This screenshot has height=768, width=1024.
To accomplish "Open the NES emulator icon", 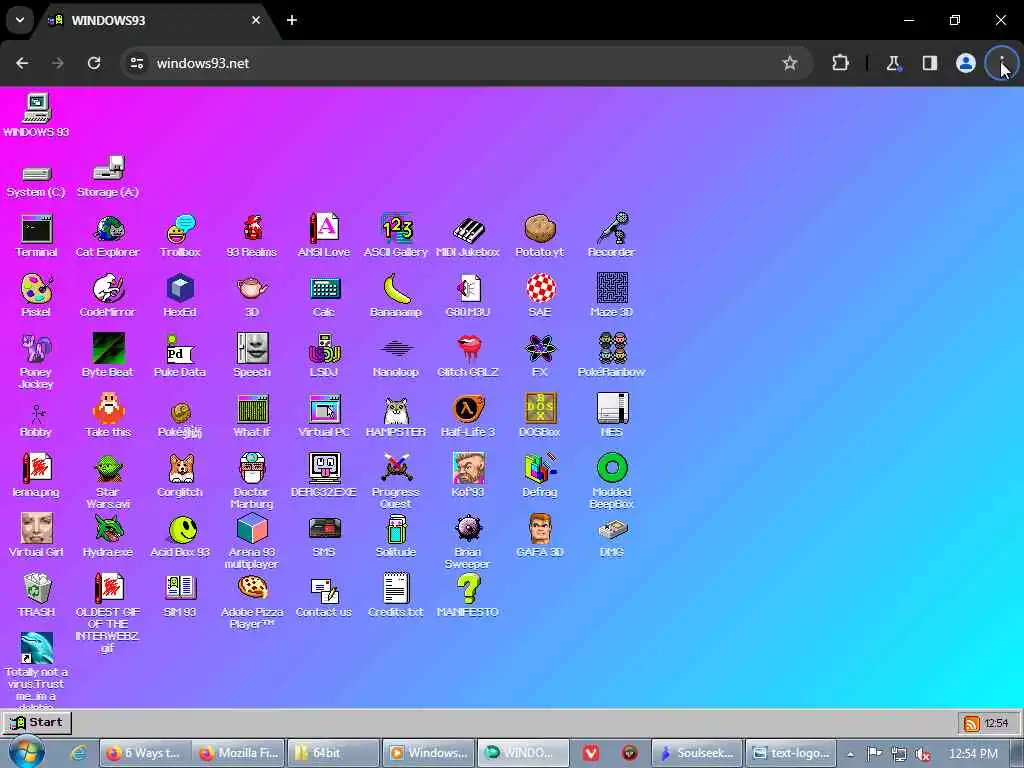I will pyautogui.click(x=612, y=409).
